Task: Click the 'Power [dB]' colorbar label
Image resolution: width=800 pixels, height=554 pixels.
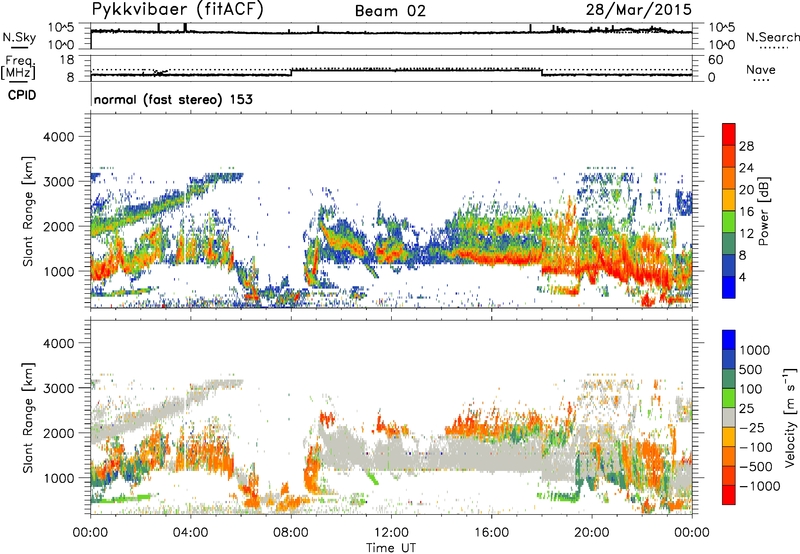Action: tap(764, 211)
